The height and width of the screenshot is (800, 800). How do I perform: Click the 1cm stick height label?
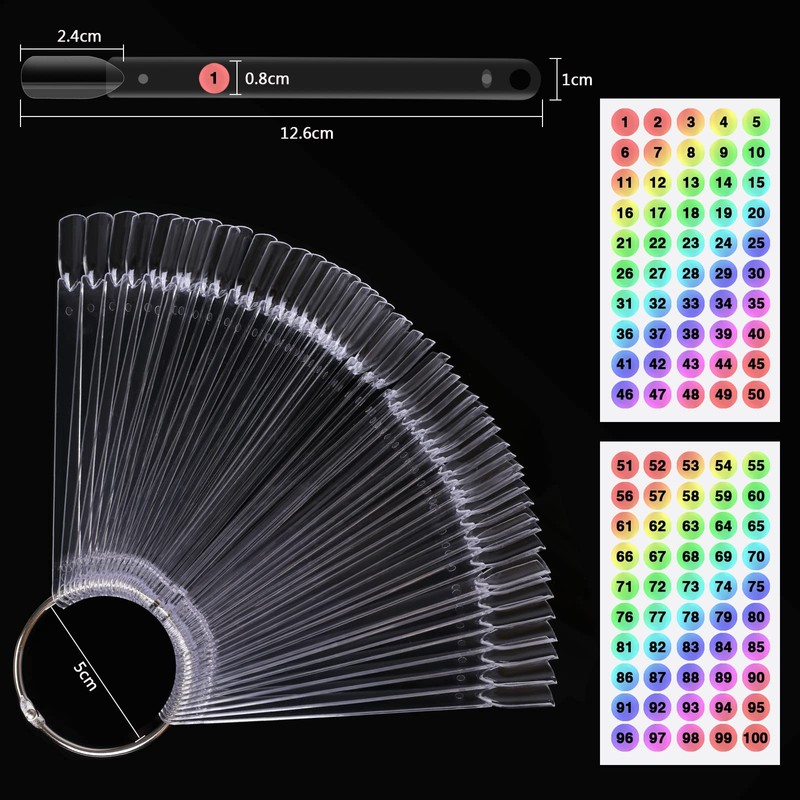click(576, 80)
